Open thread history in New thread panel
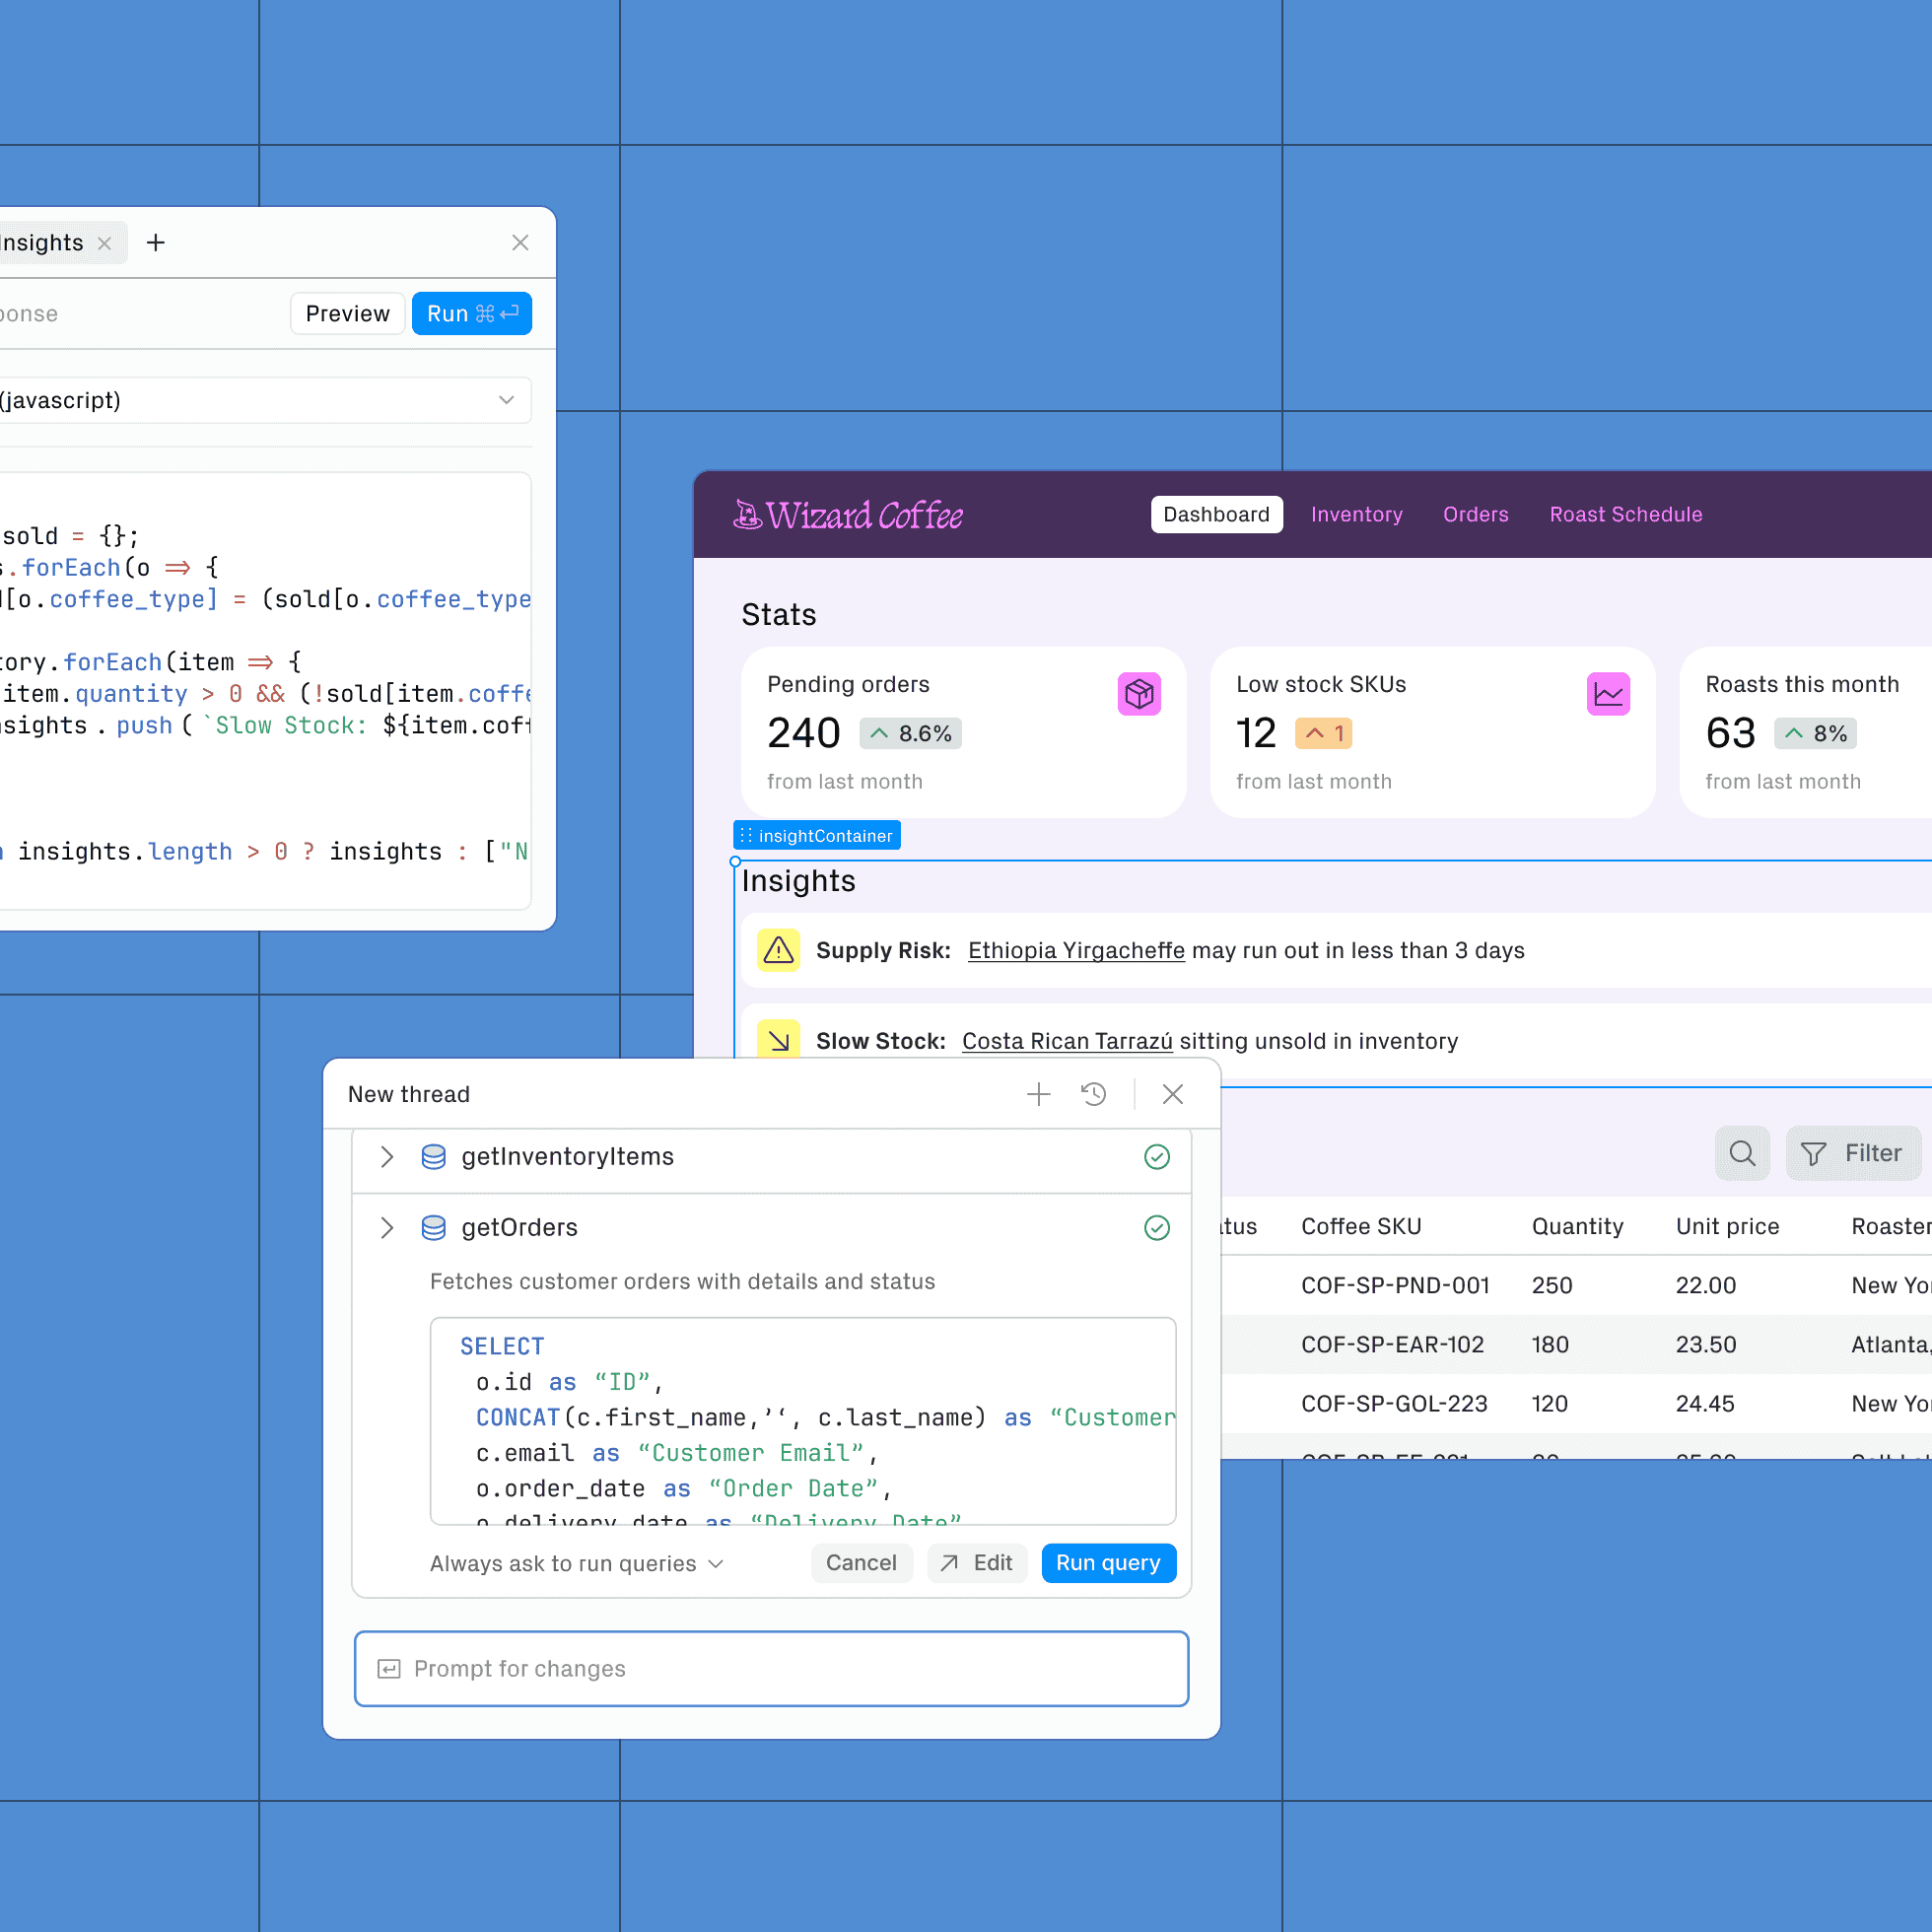Viewport: 1932px width, 1932px height. [1094, 1094]
